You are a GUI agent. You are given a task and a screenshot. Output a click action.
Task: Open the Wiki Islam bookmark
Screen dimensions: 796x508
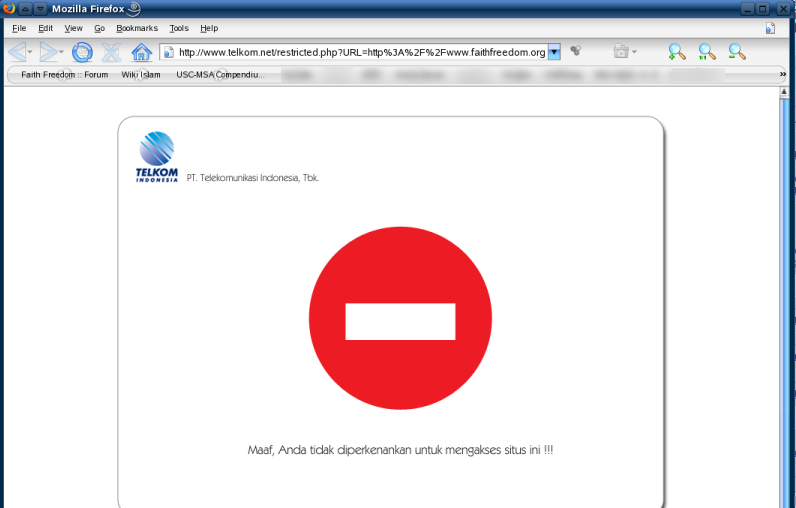coord(141,74)
